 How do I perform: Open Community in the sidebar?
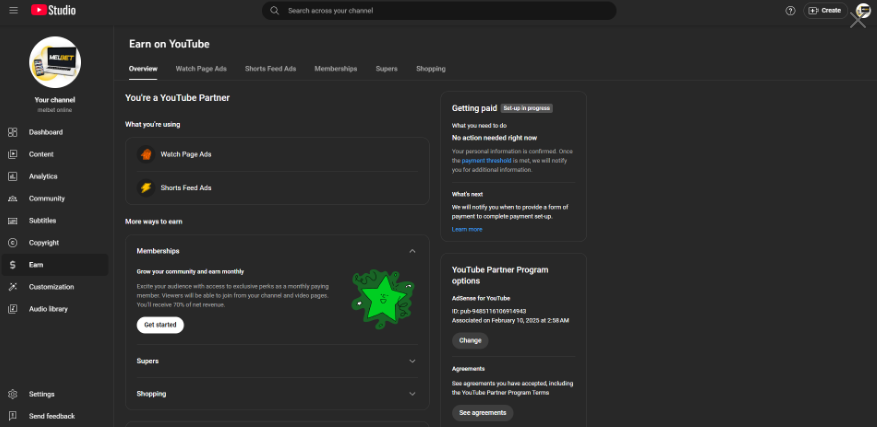tap(55, 199)
